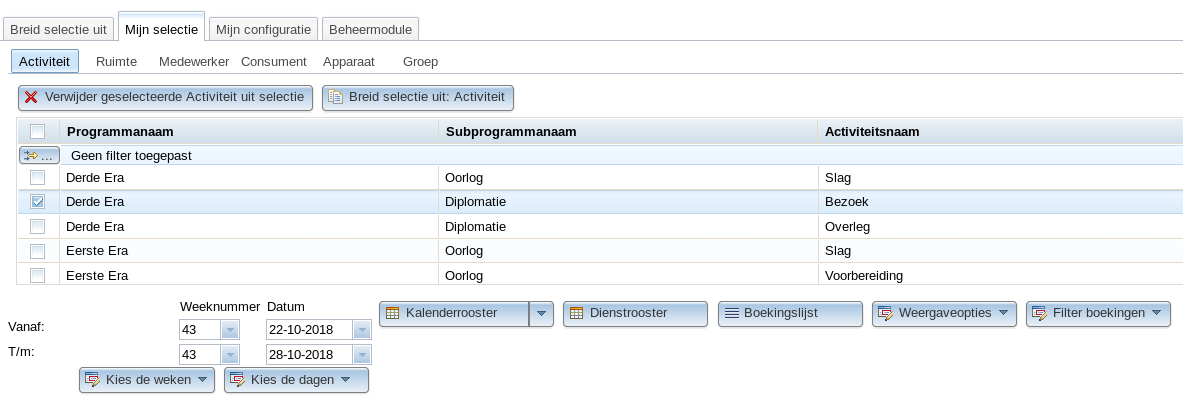Click the Boekingslijst list icon
Screen dimensions: 1183x400
click(731, 313)
